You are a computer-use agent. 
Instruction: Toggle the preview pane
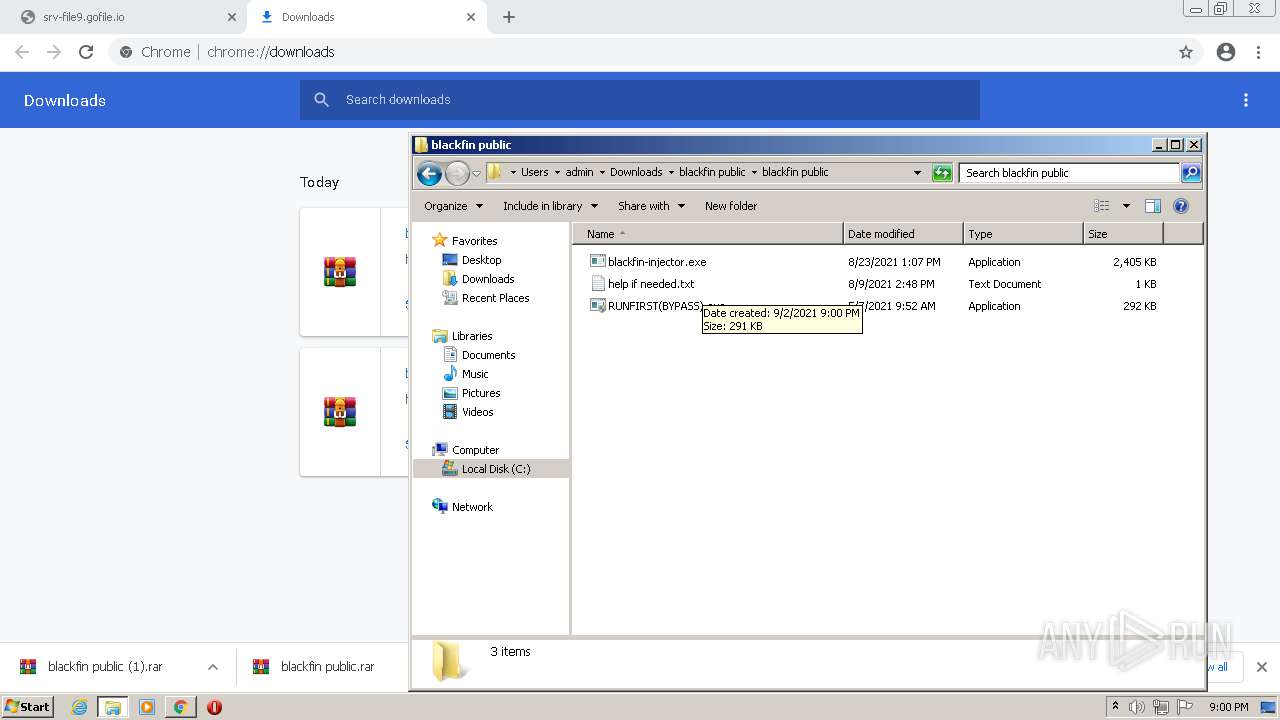tap(1153, 206)
